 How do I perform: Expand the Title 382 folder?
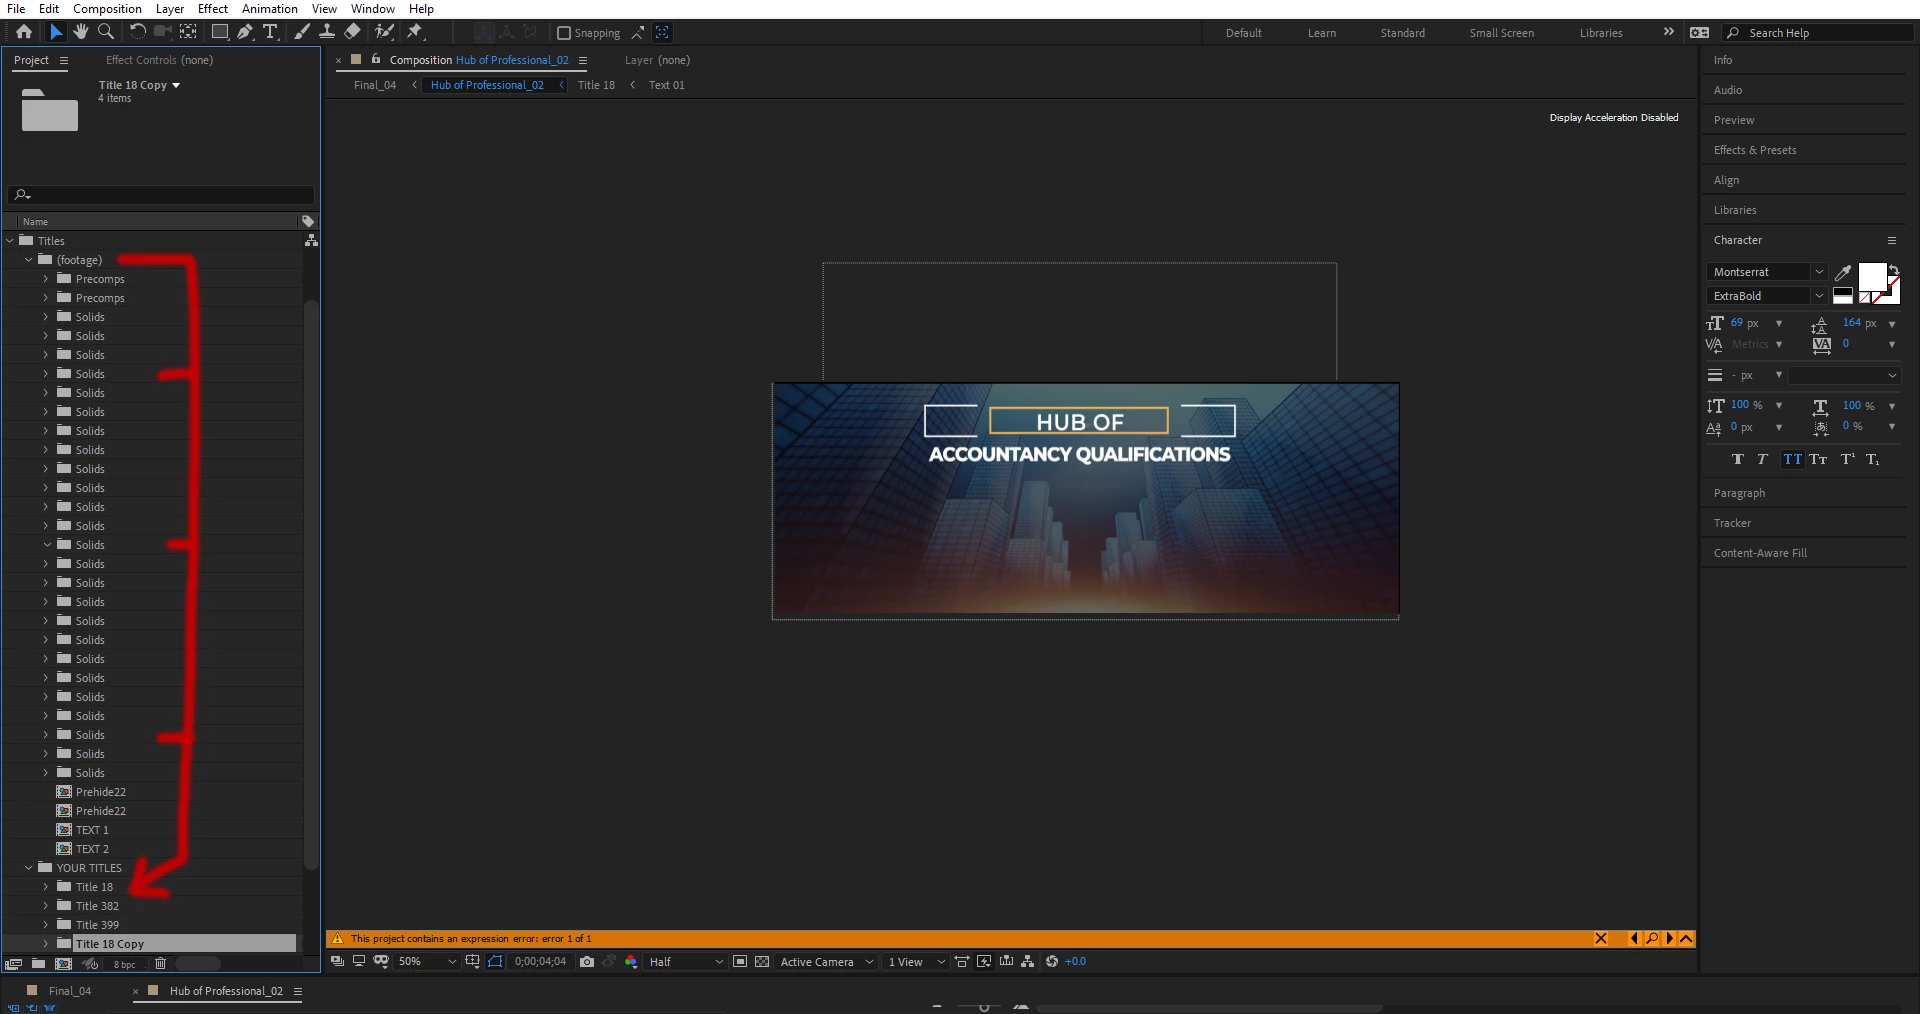click(x=45, y=906)
